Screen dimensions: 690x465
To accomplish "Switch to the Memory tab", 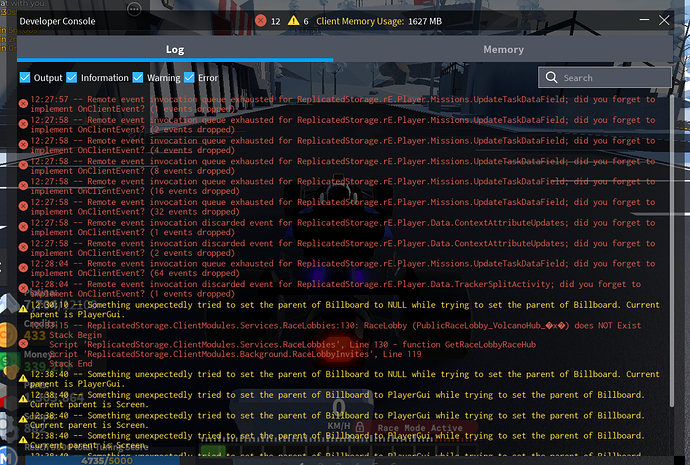I will tap(503, 49).
